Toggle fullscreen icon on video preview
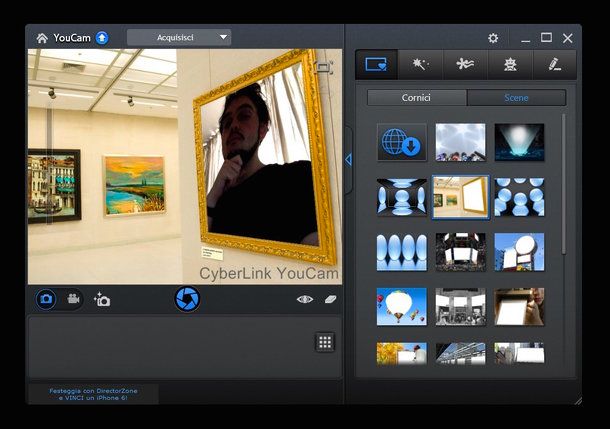Image resolution: width=610 pixels, height=429 pixels. (324, 67)
